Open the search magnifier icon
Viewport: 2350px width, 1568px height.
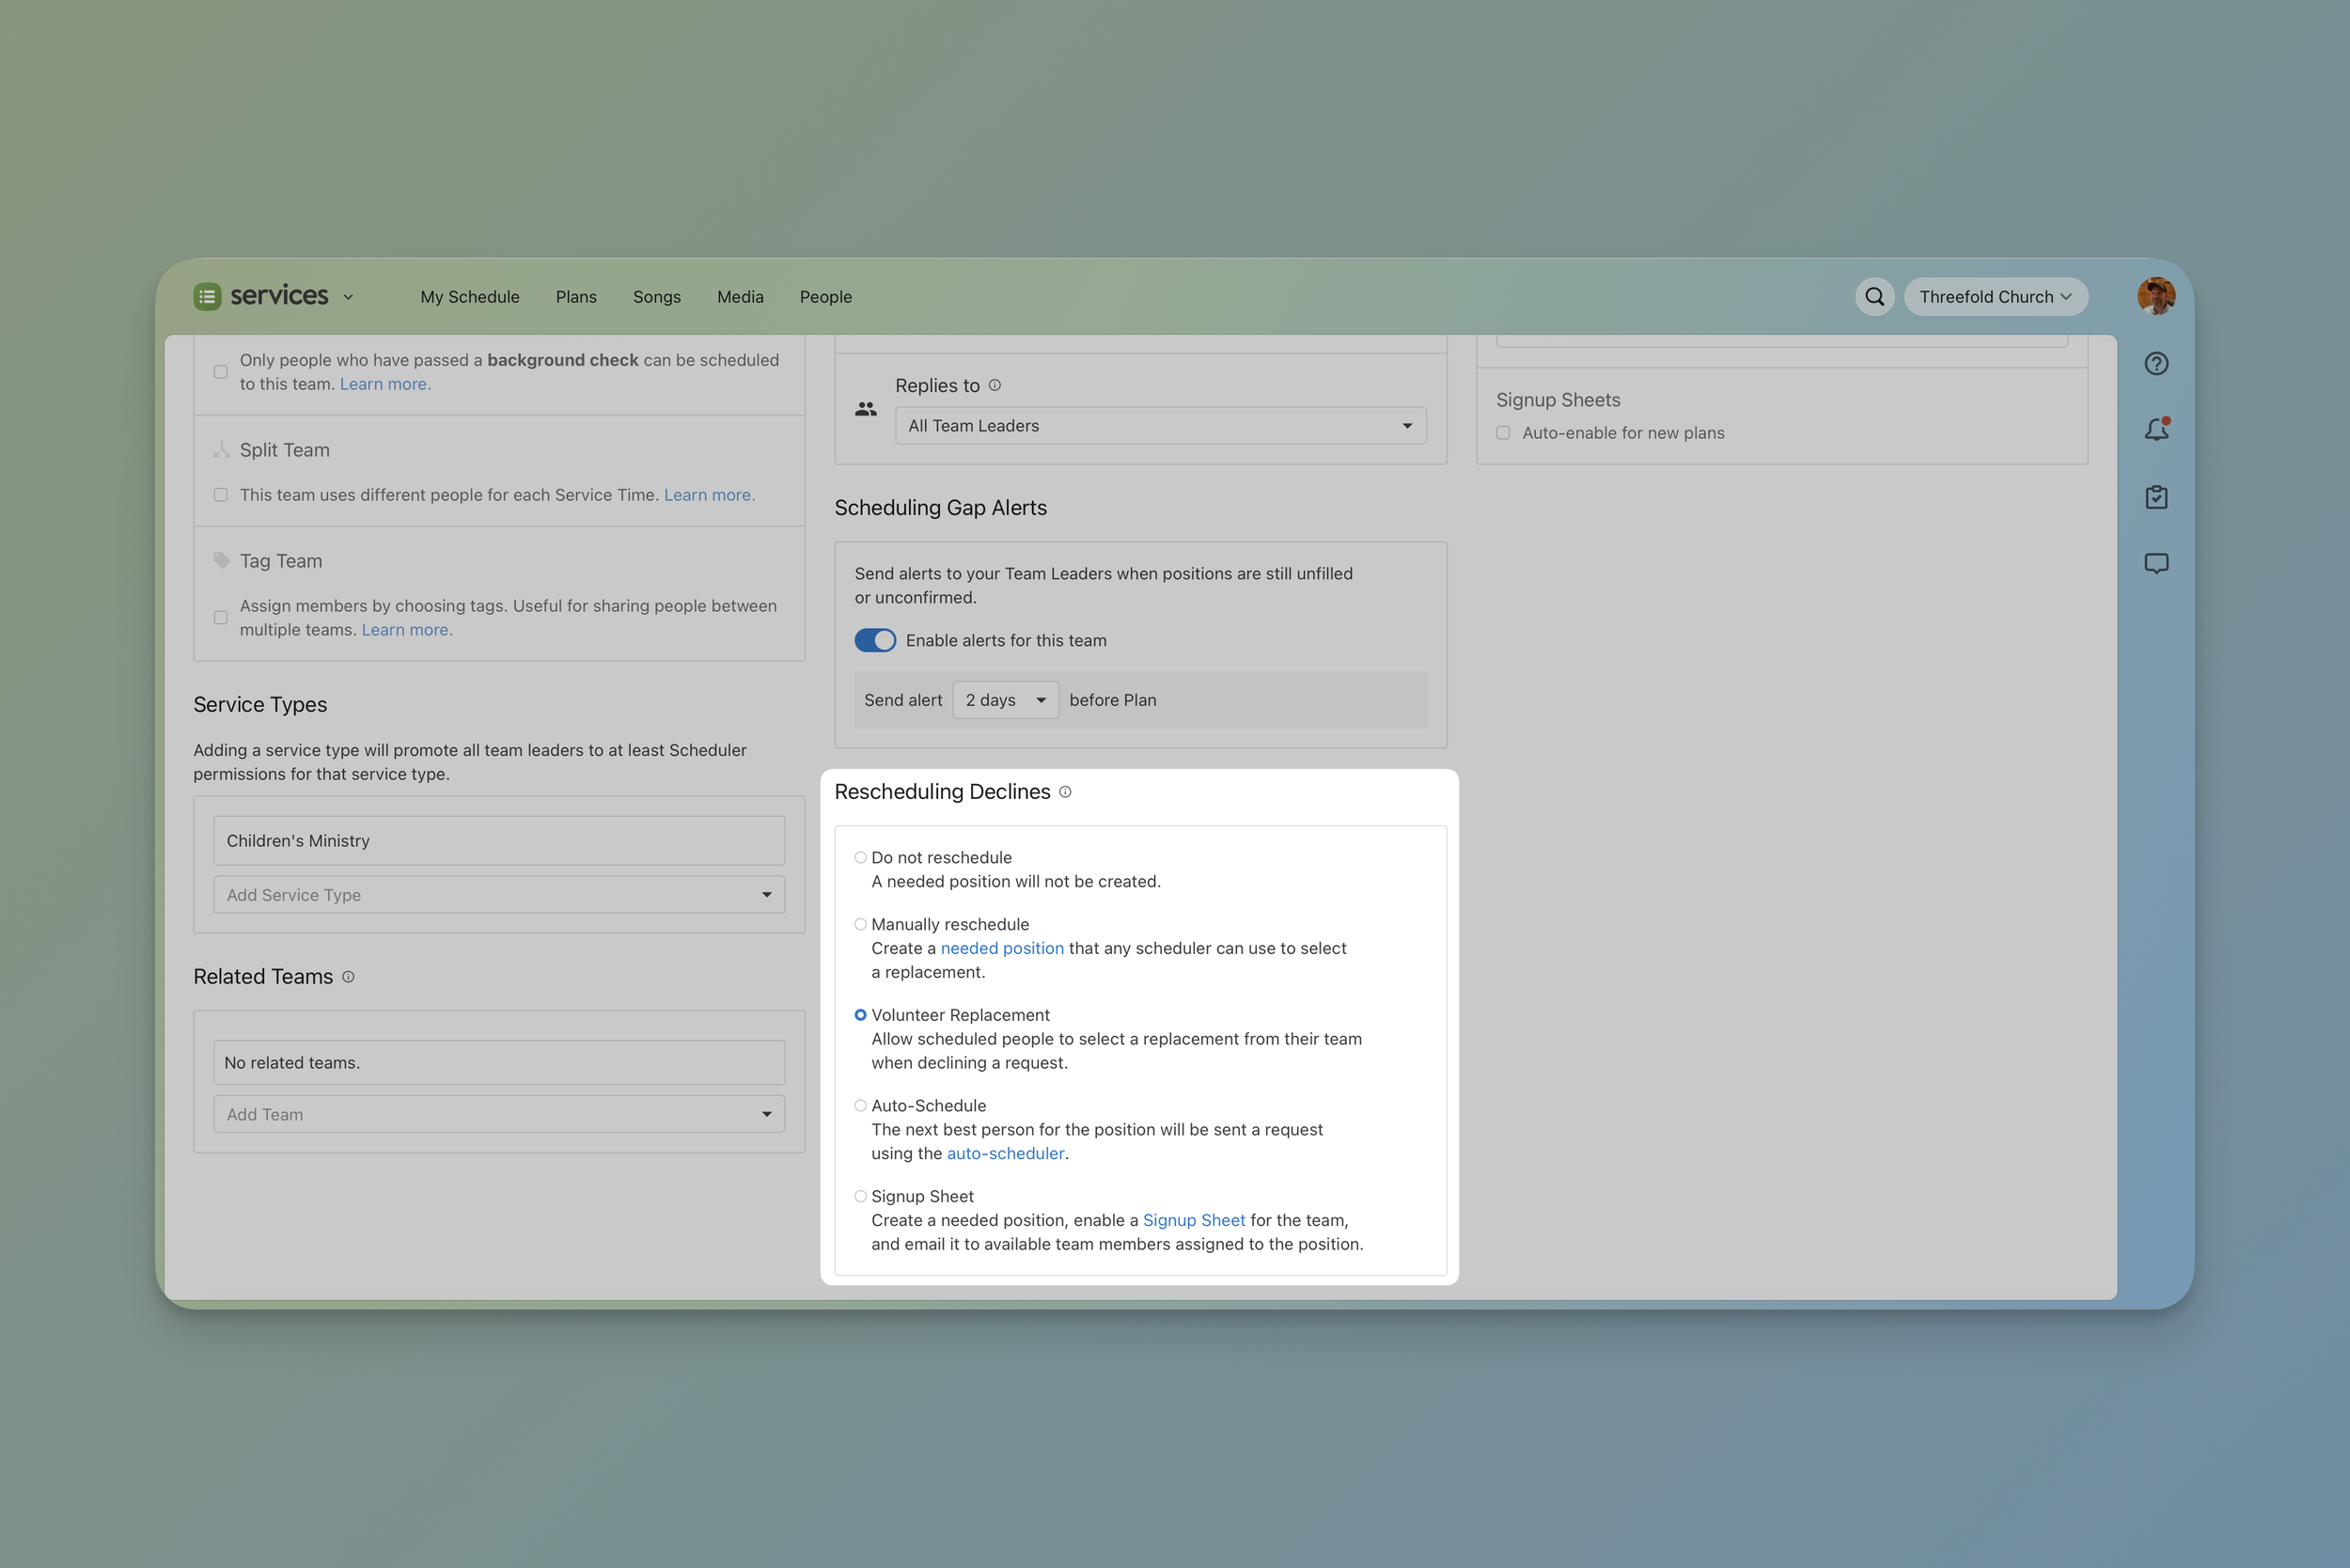(x=1875, y=296)
